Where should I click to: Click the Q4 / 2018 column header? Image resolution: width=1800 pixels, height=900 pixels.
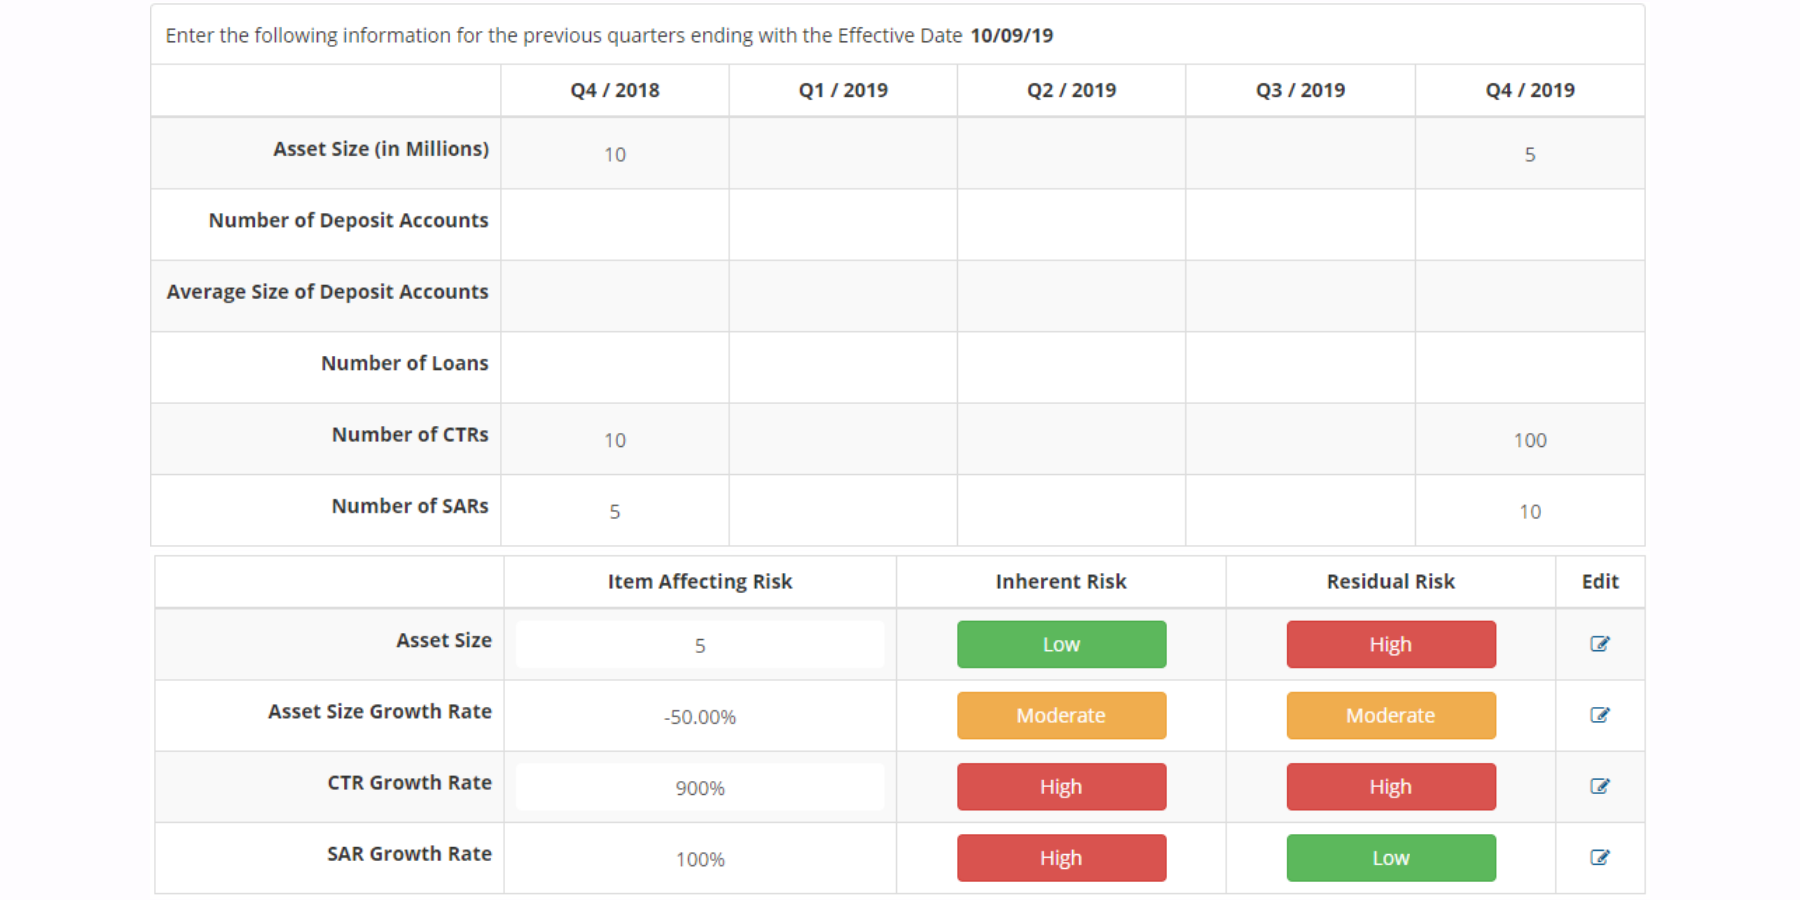click(615, 90)
